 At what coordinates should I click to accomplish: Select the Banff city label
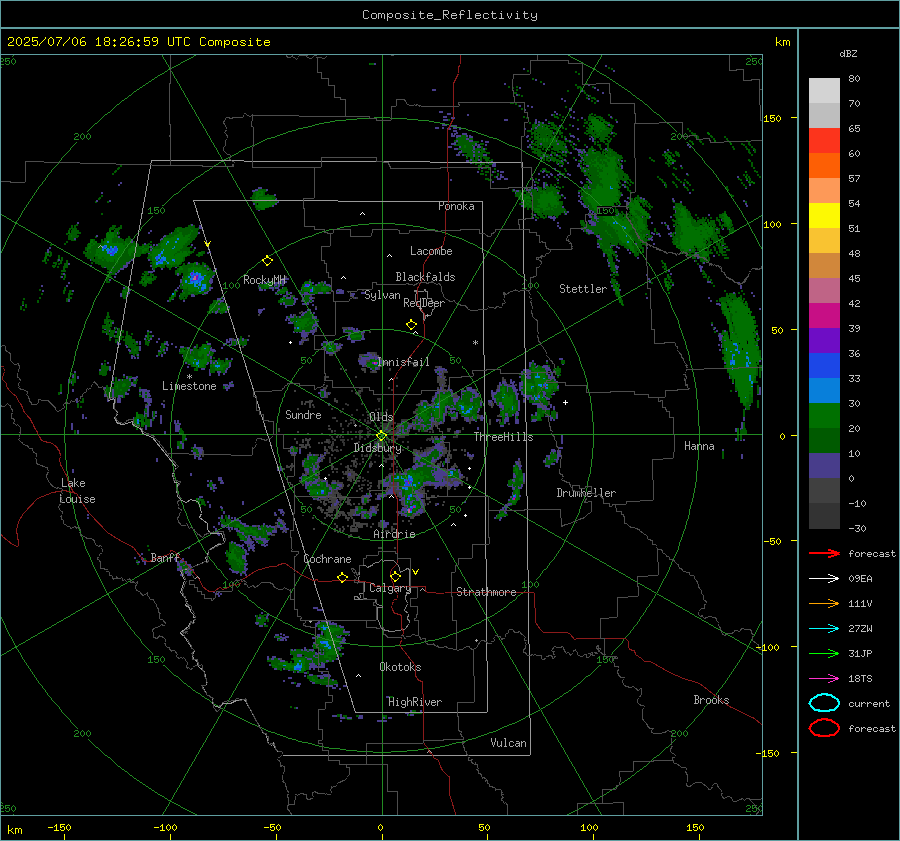point(165,557)
